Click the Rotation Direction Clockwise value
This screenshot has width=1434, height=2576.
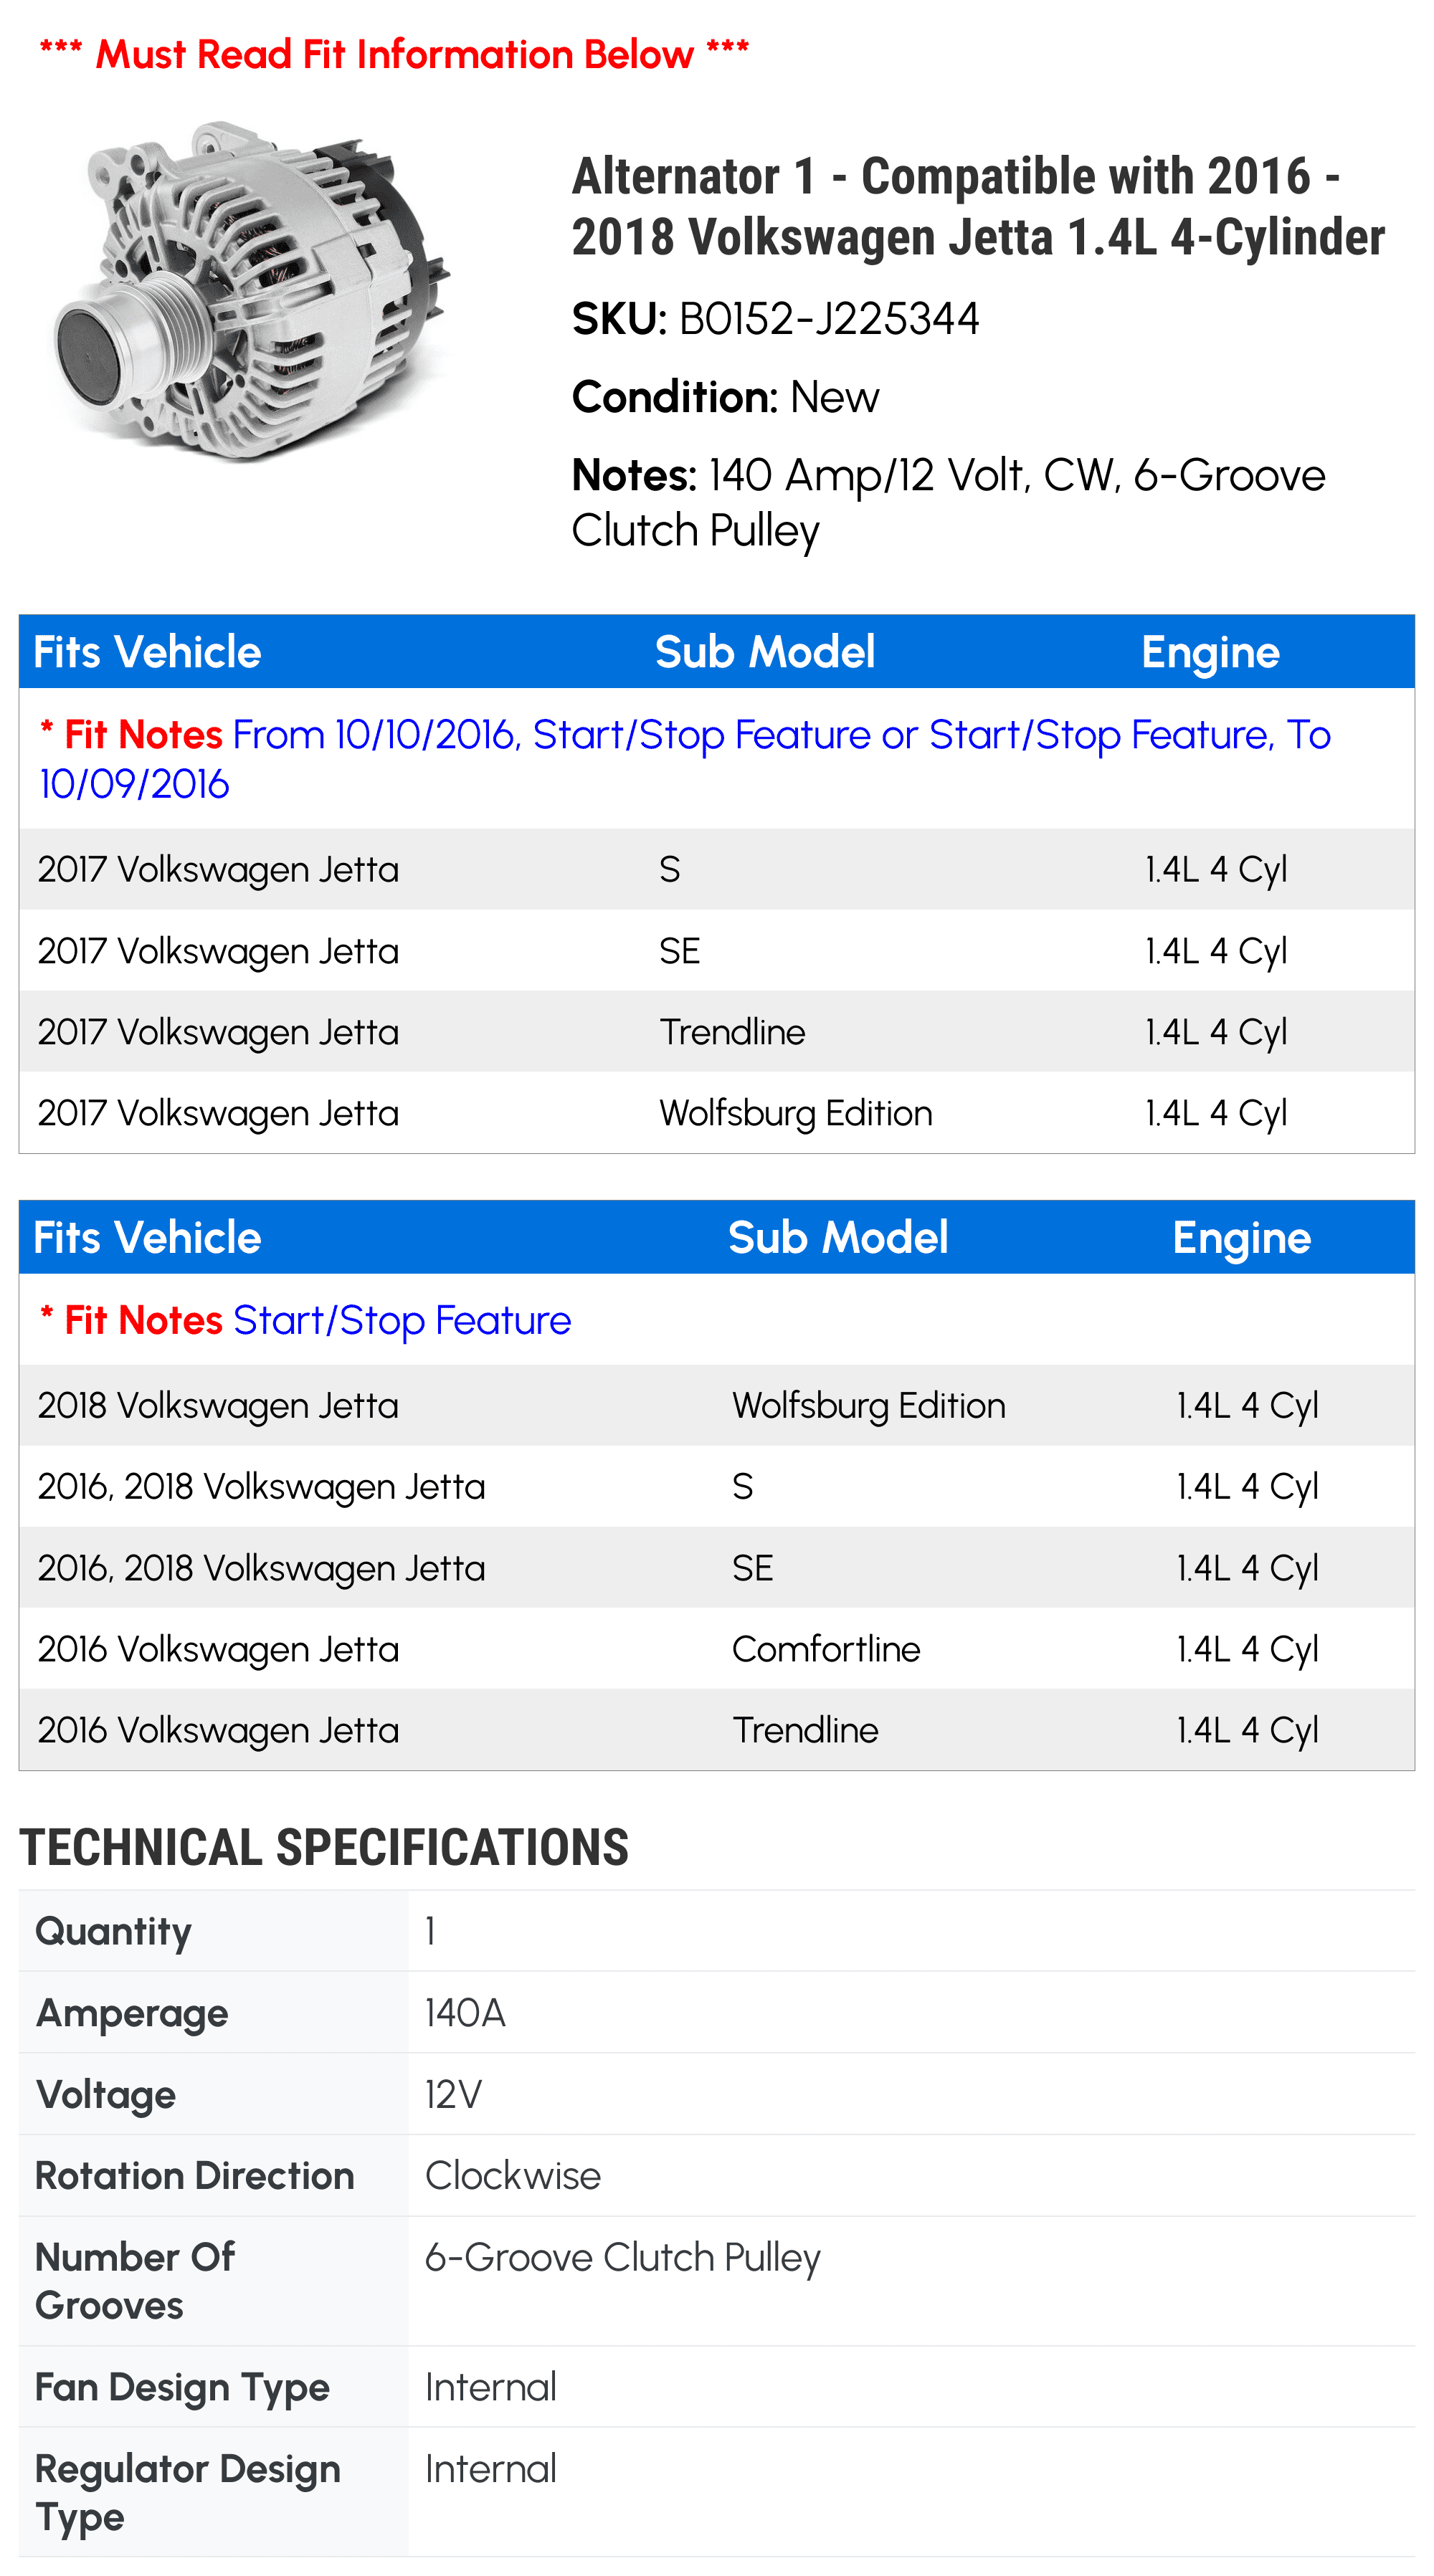[x=513, y=2176]
